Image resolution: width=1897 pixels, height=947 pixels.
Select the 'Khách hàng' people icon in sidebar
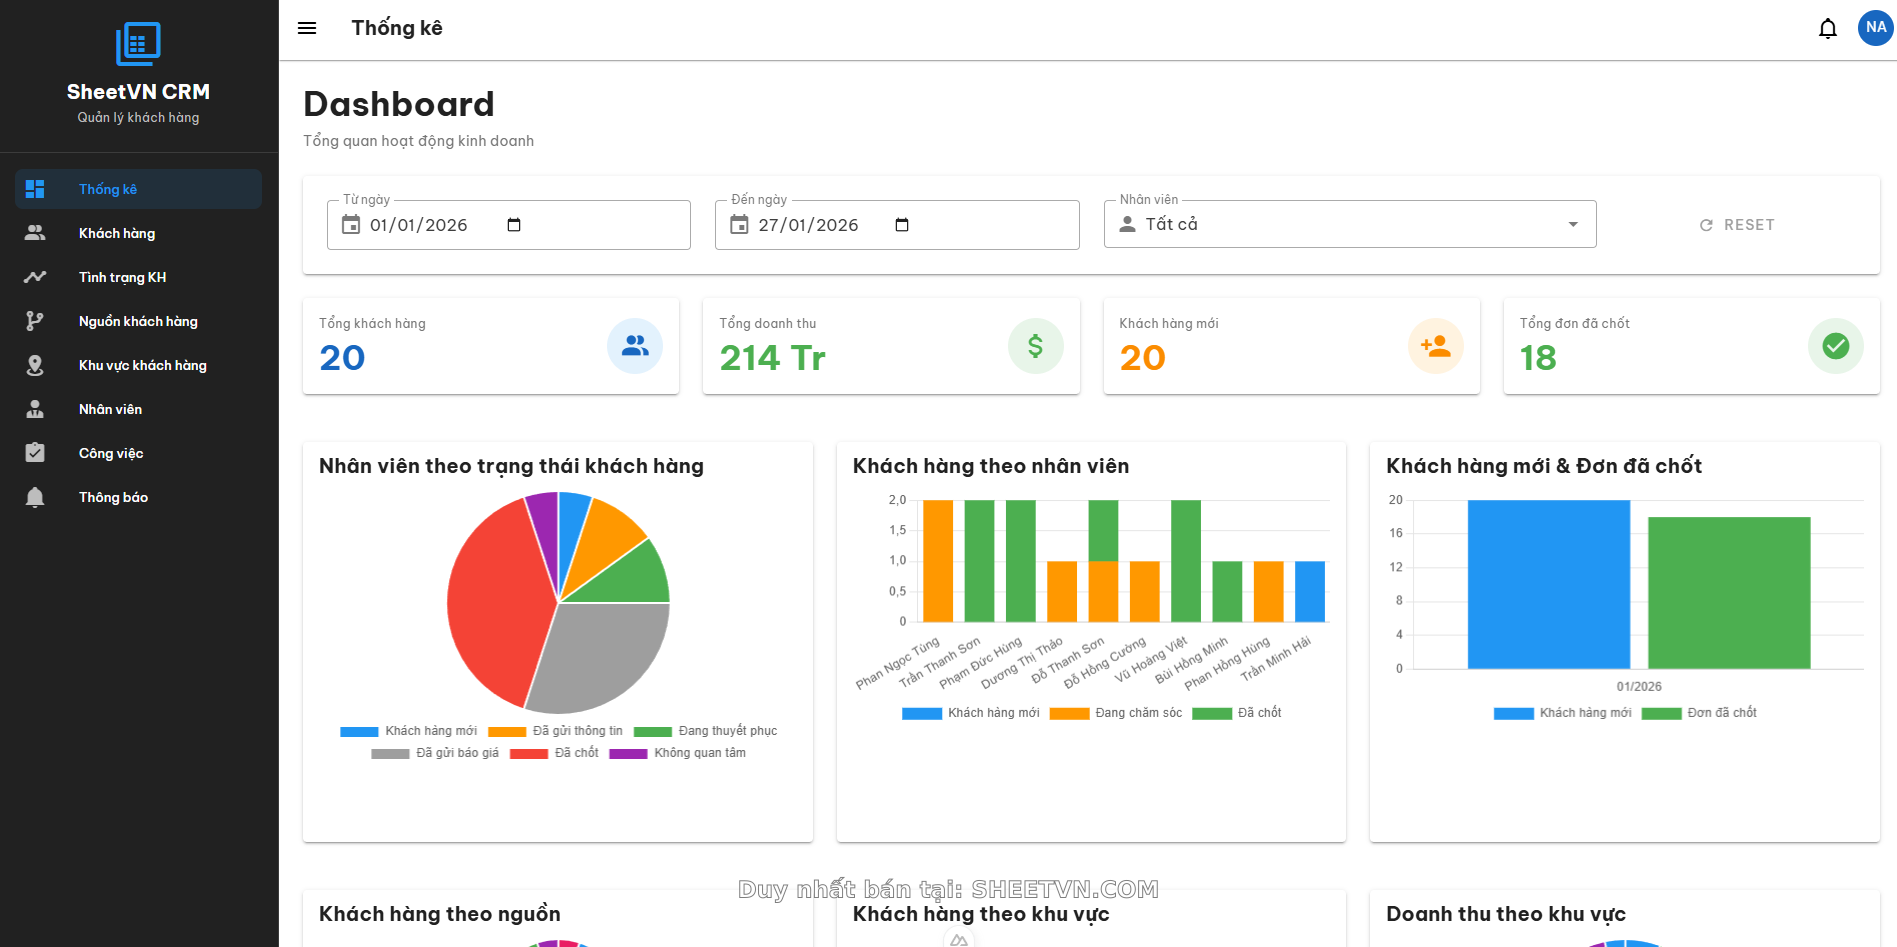(x=35, y=232)
